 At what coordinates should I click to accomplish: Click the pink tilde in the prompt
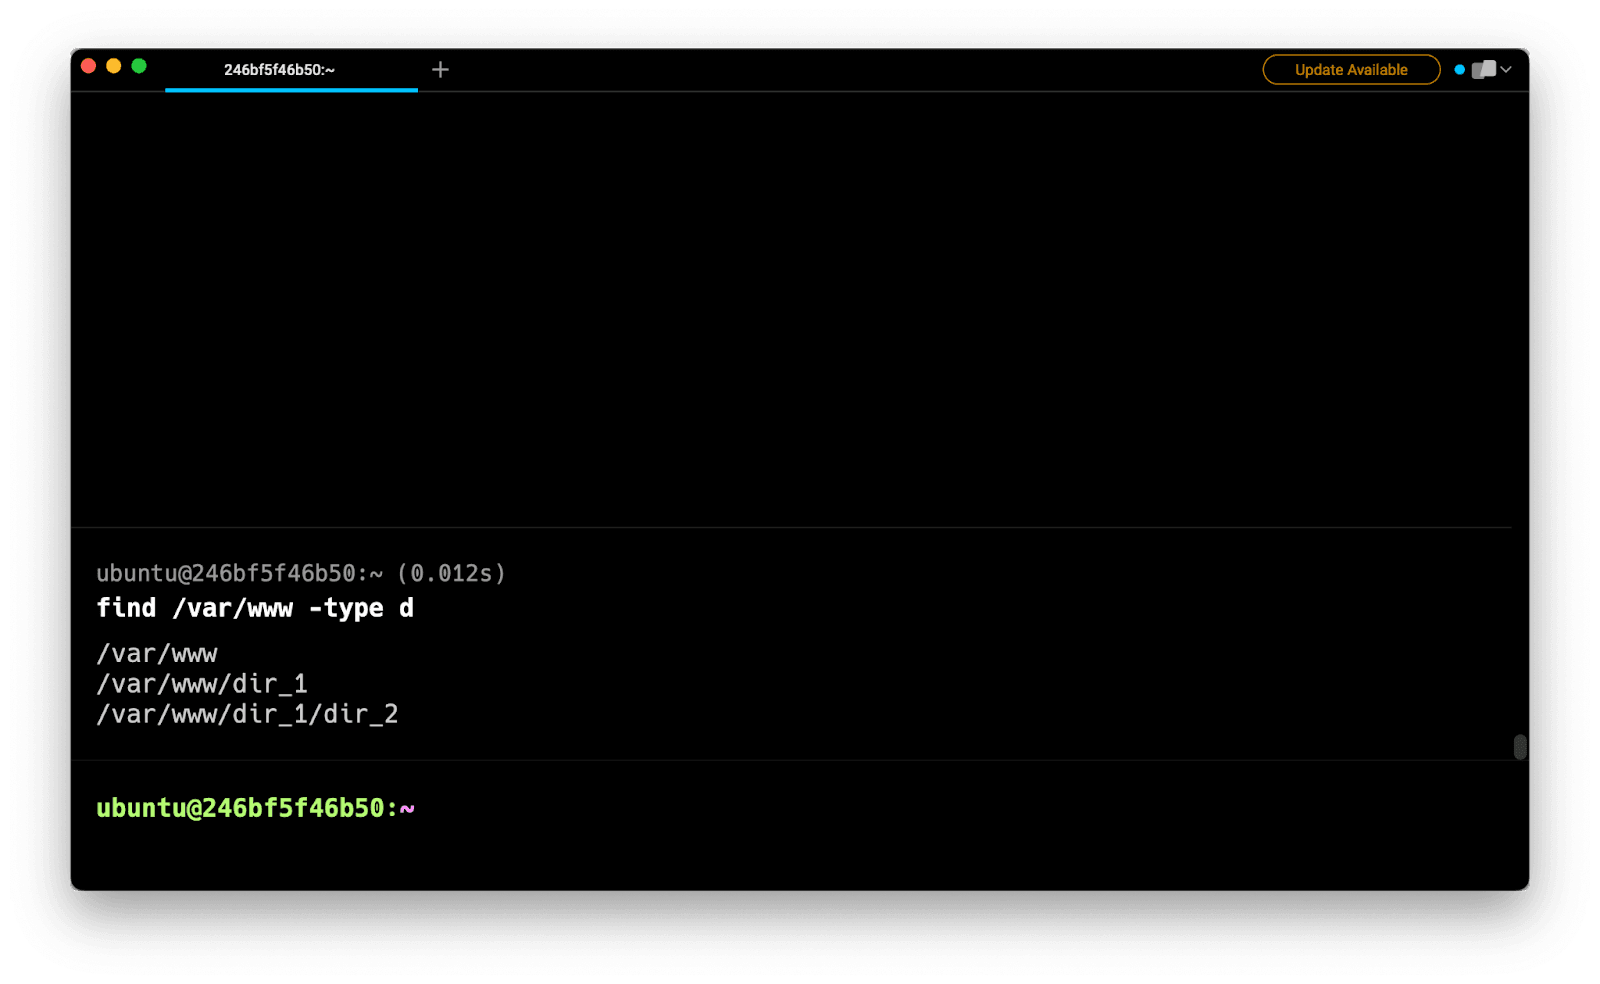pyautogui.click(x=407, y=808)
